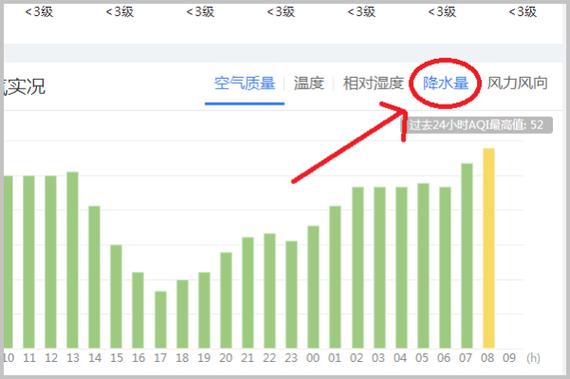The height and width of the screenshot is (379, 570).
Task: Switch to the 空气质量 tab
Action: tap(244, 83)
